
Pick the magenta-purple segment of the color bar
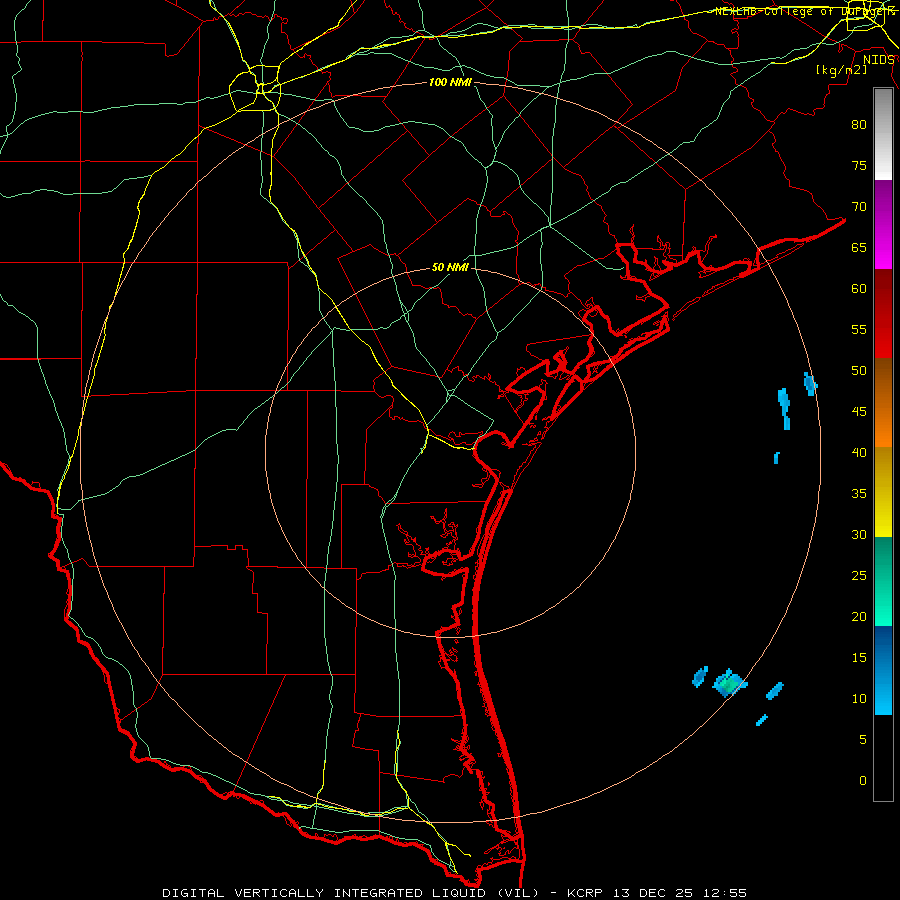883,224
